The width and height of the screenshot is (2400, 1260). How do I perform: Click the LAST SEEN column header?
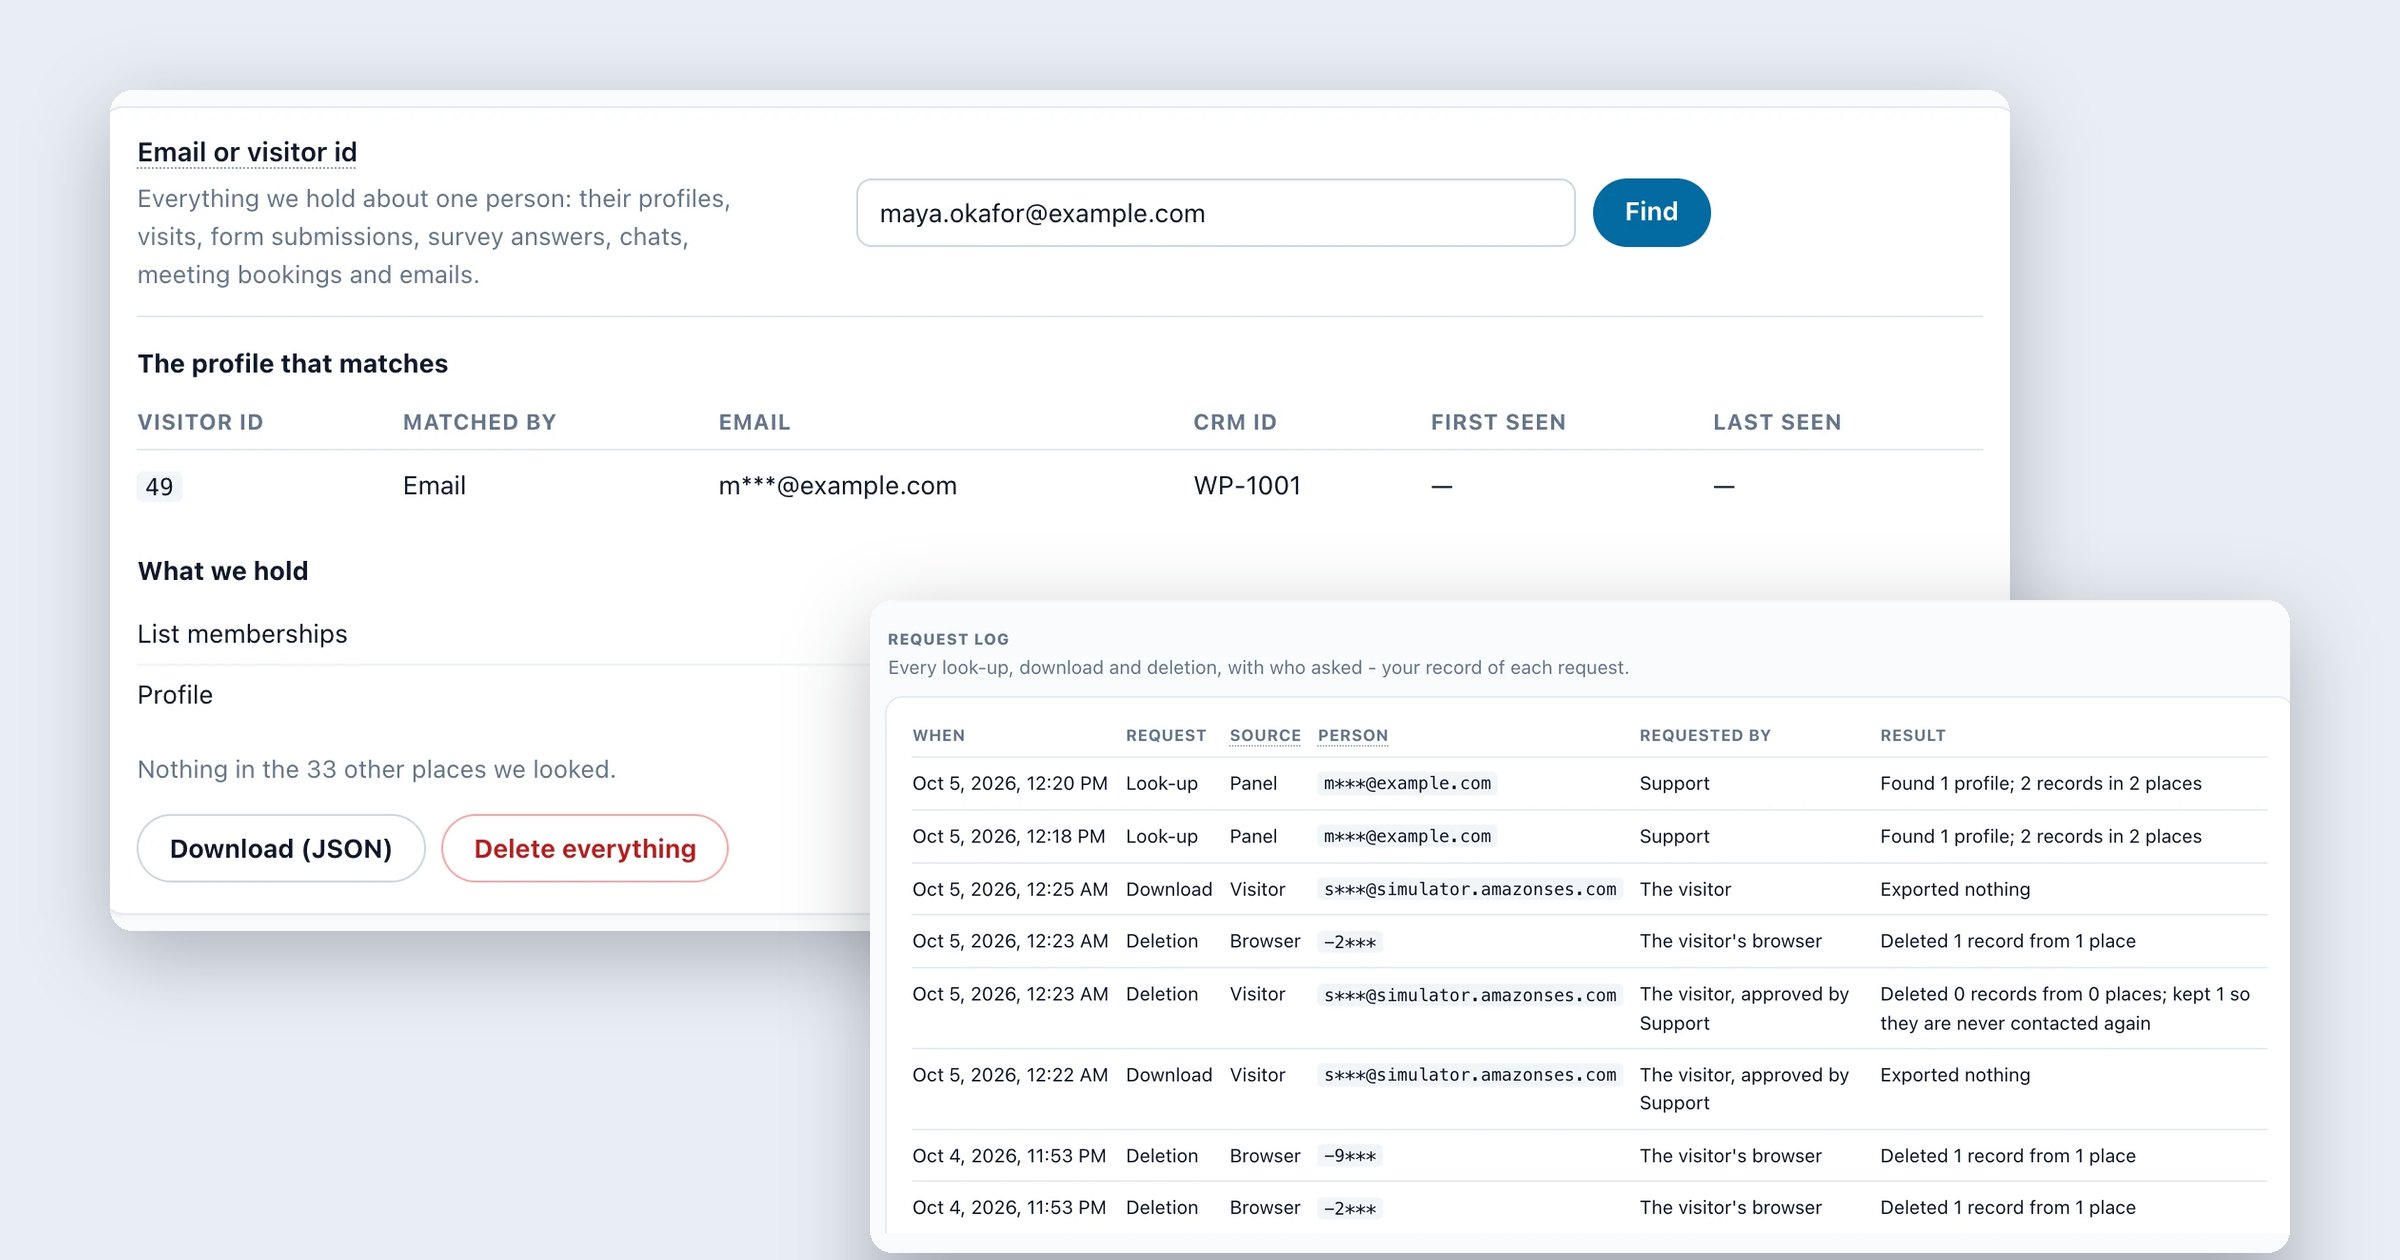click(1777, 422)
